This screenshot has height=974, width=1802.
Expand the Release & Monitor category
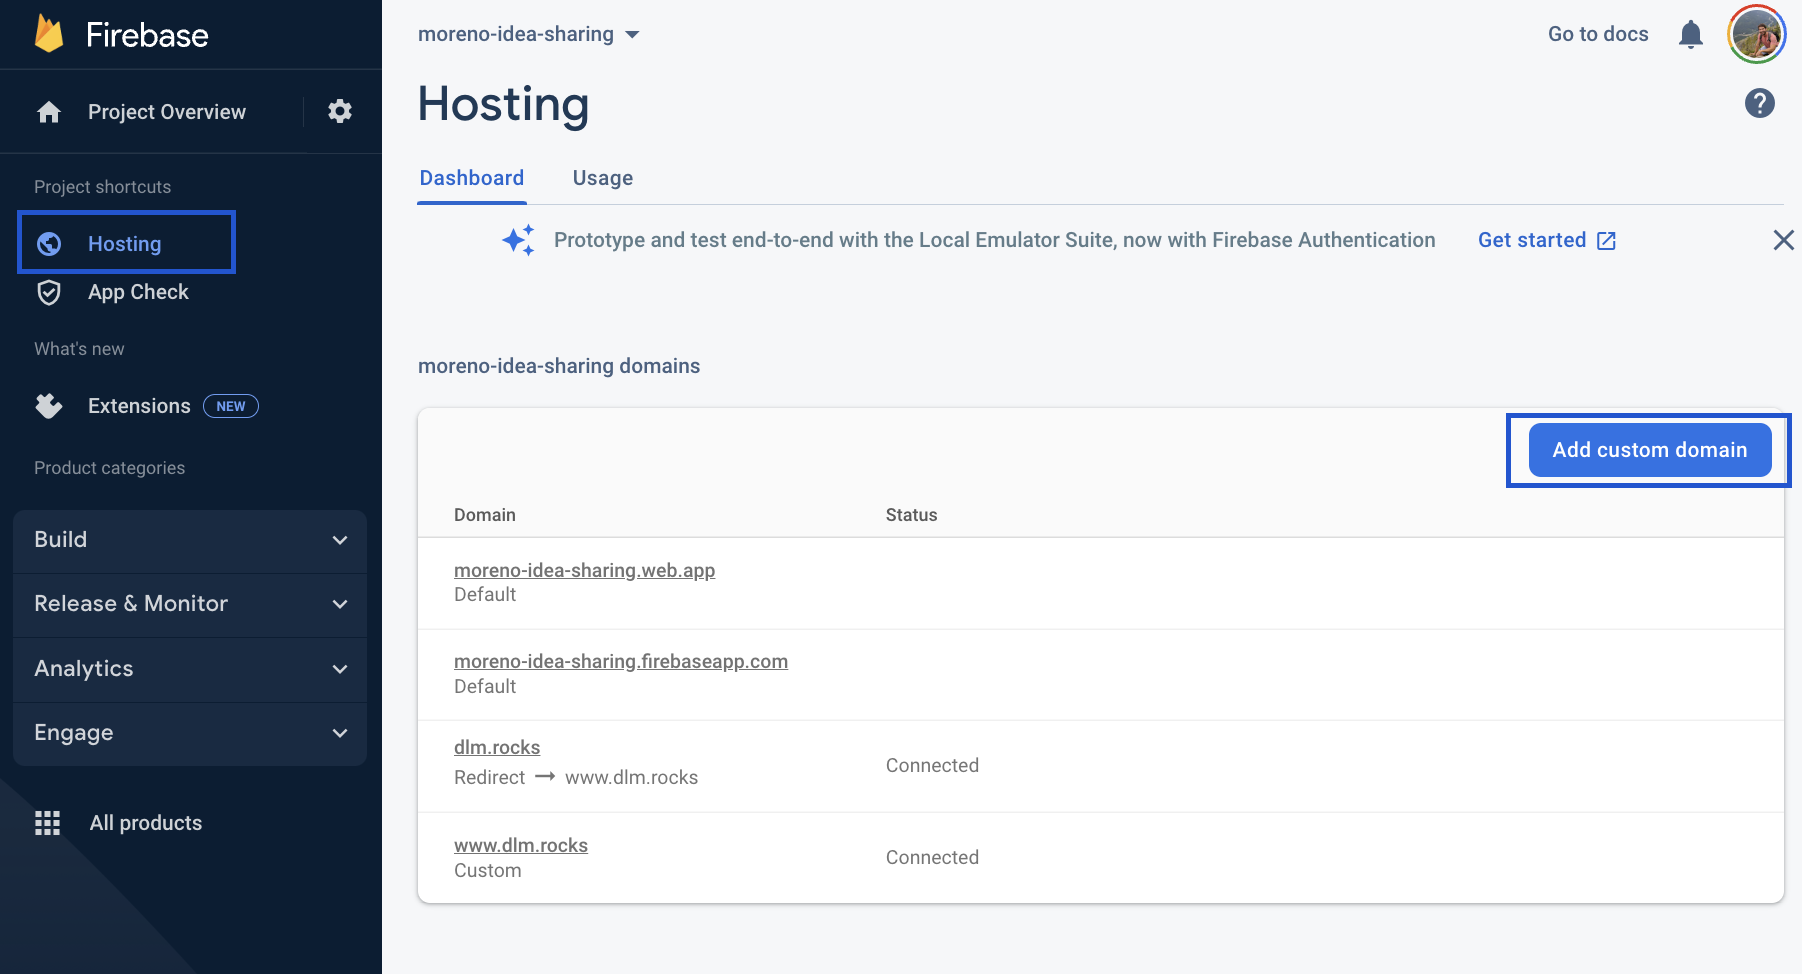click(x=190, y=604)
